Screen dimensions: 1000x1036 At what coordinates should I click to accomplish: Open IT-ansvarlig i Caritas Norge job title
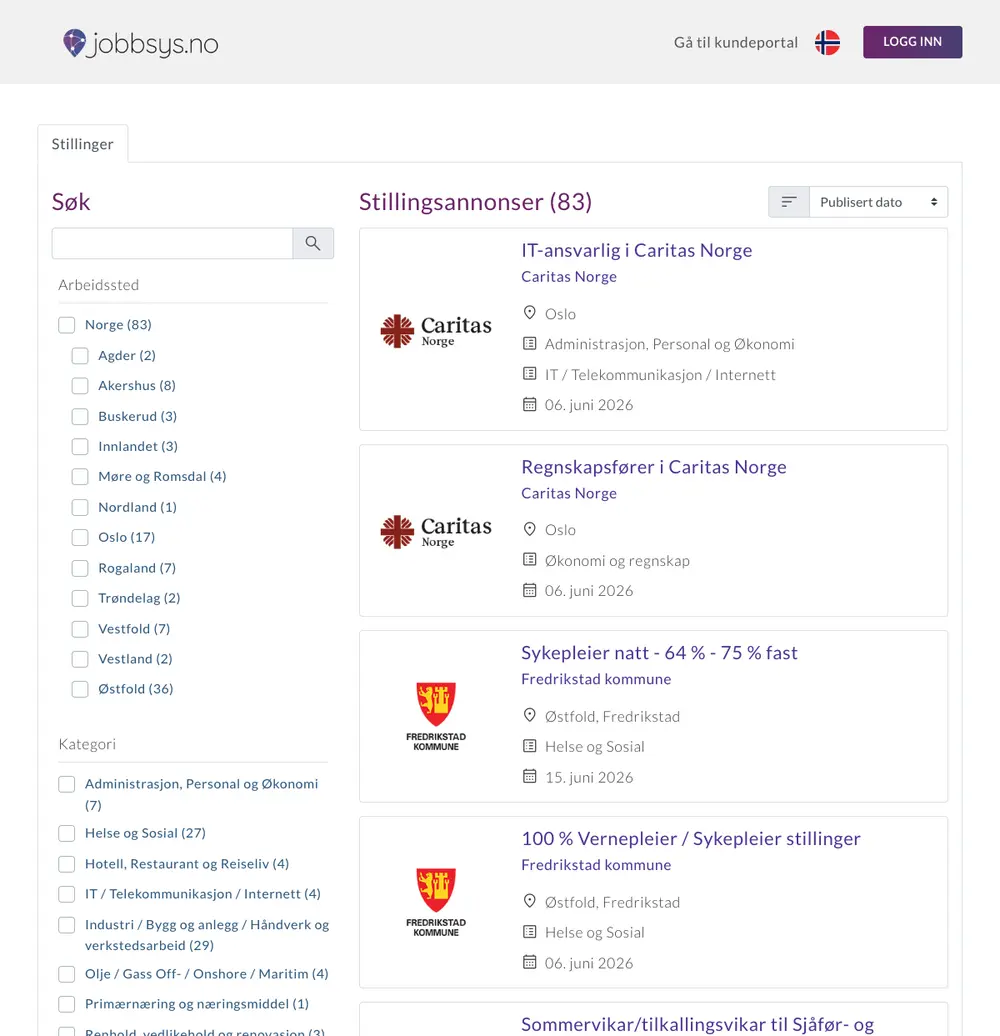(x=637, y=250)
